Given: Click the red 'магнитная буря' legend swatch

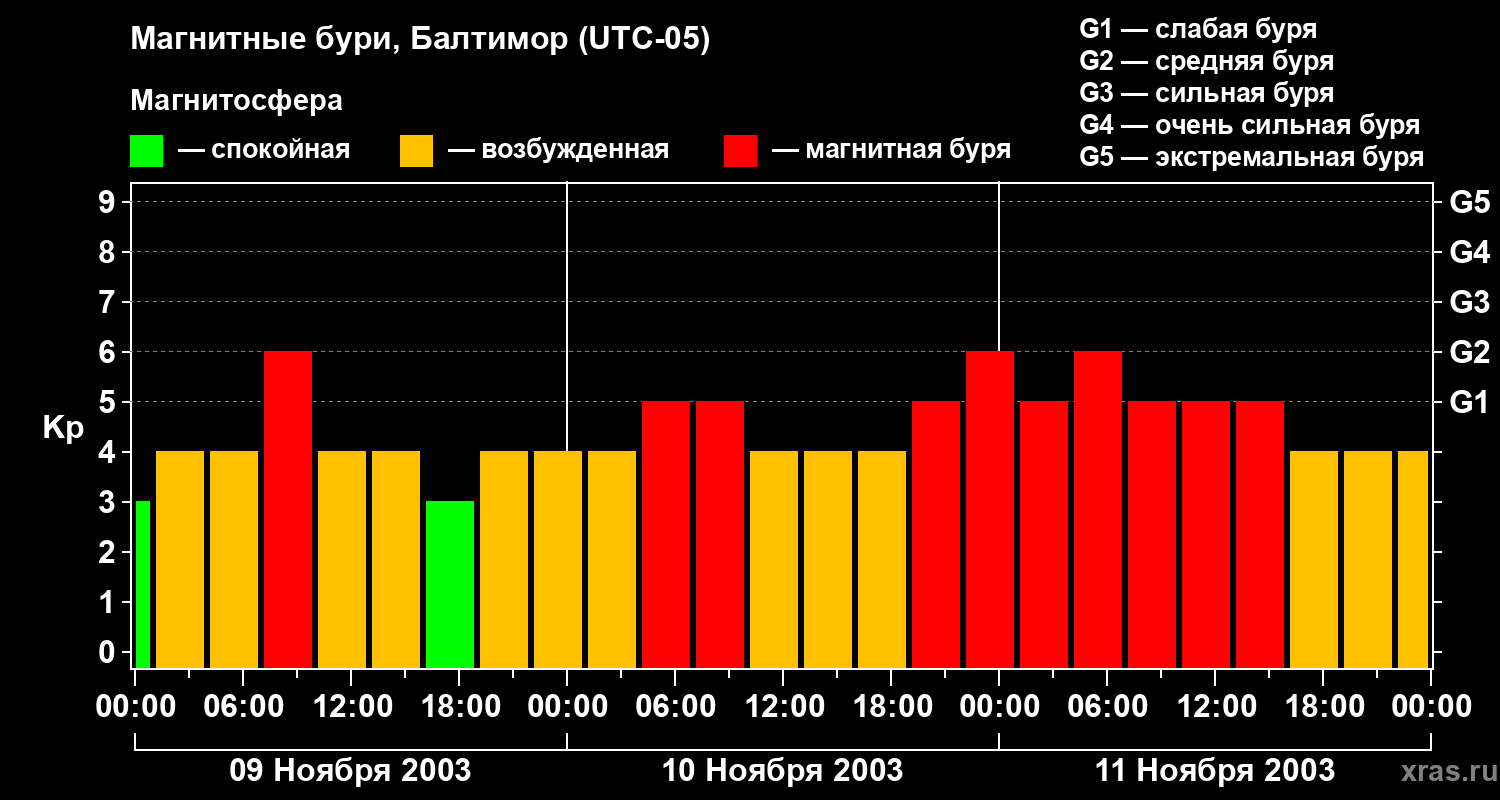Looking at the screenshot, I should pyautogui.click(x=740, y=151).
